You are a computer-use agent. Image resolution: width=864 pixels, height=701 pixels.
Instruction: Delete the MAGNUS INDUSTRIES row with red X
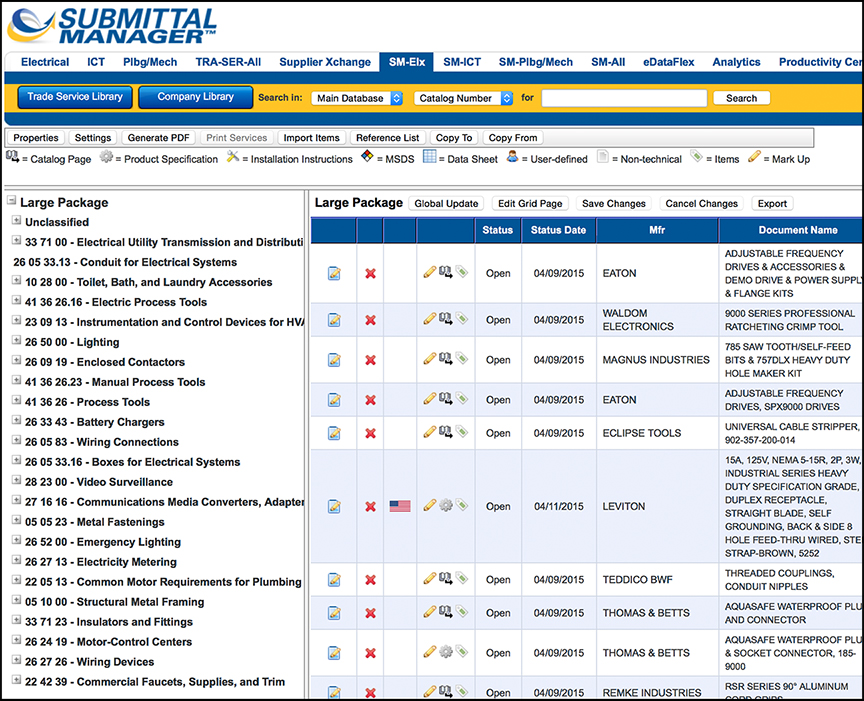370,360
